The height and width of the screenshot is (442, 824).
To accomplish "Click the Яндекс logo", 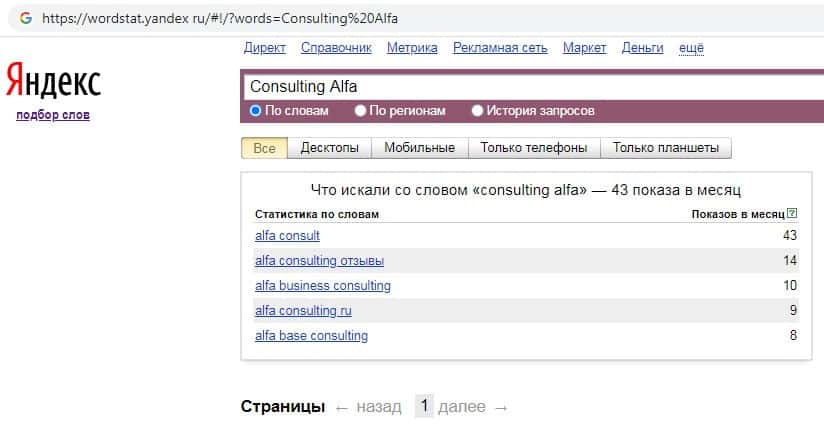I will pyautogui.click(x=53, y=80).
